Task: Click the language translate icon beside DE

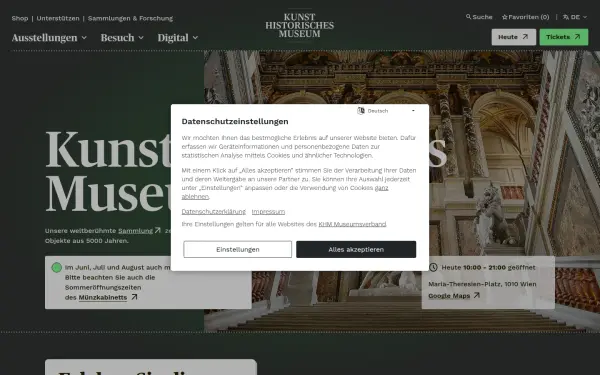Action: click(x=566, y=17)
